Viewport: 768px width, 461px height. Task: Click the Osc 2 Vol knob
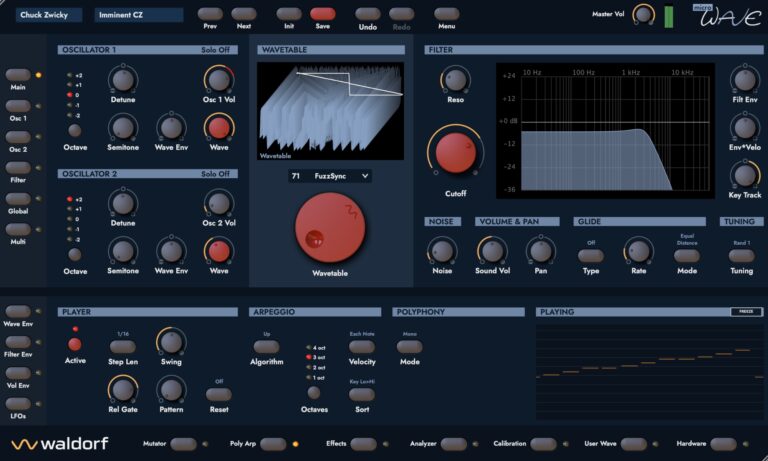[219, 203]
